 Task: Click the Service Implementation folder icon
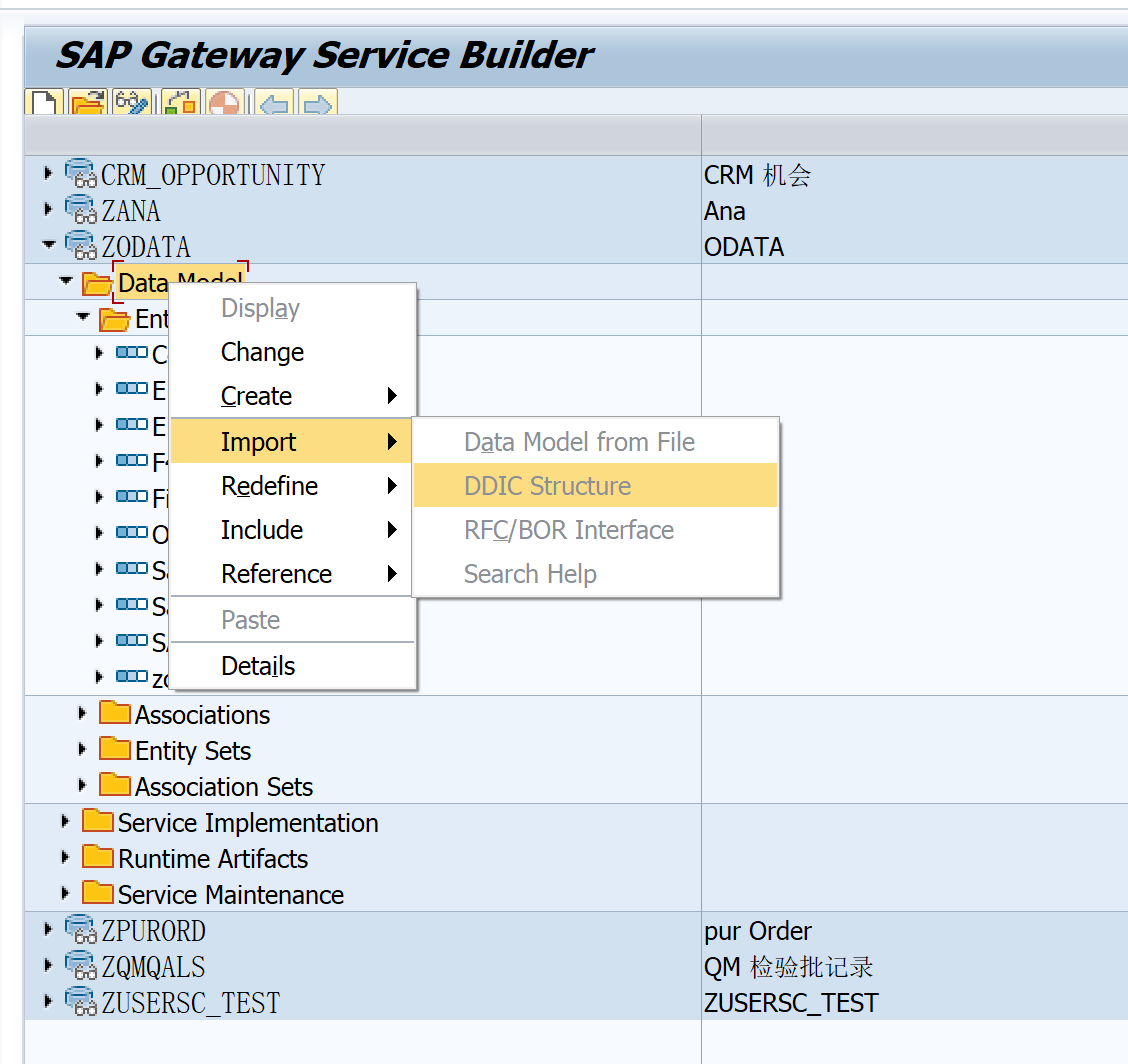point(98,821)
